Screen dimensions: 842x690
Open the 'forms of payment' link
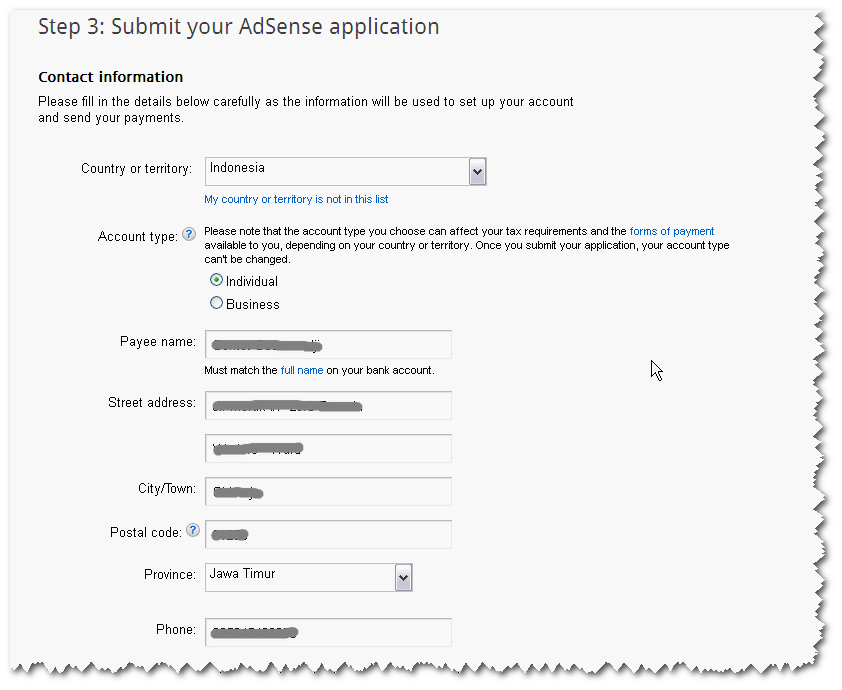(x=671, y=231)
